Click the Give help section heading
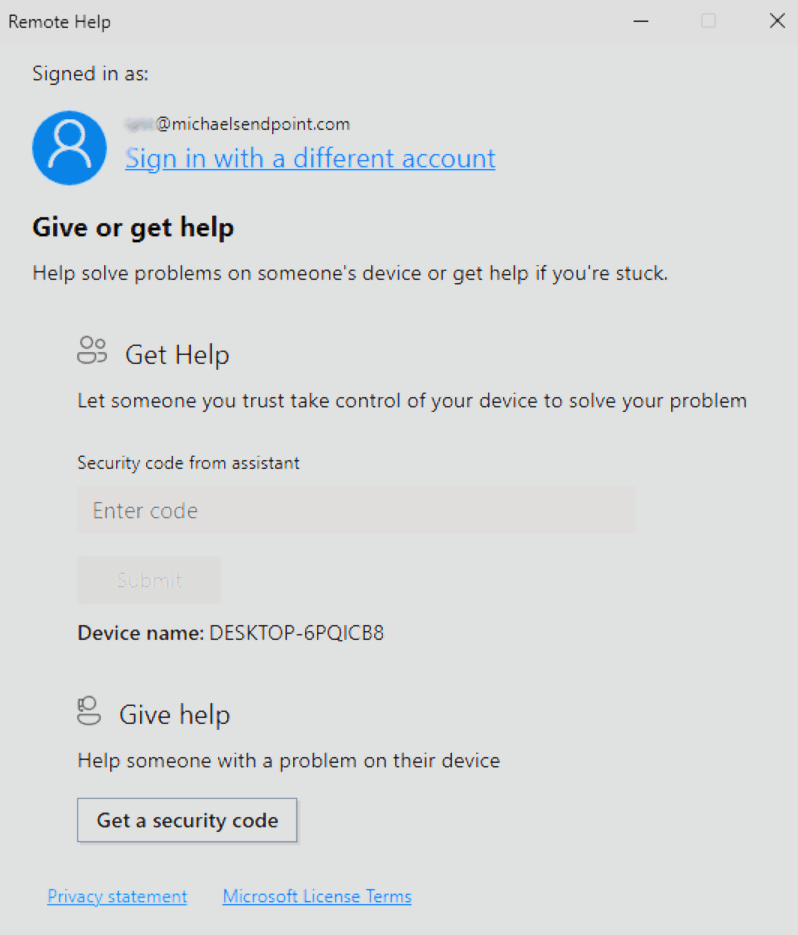 click(x=175, y=714)
